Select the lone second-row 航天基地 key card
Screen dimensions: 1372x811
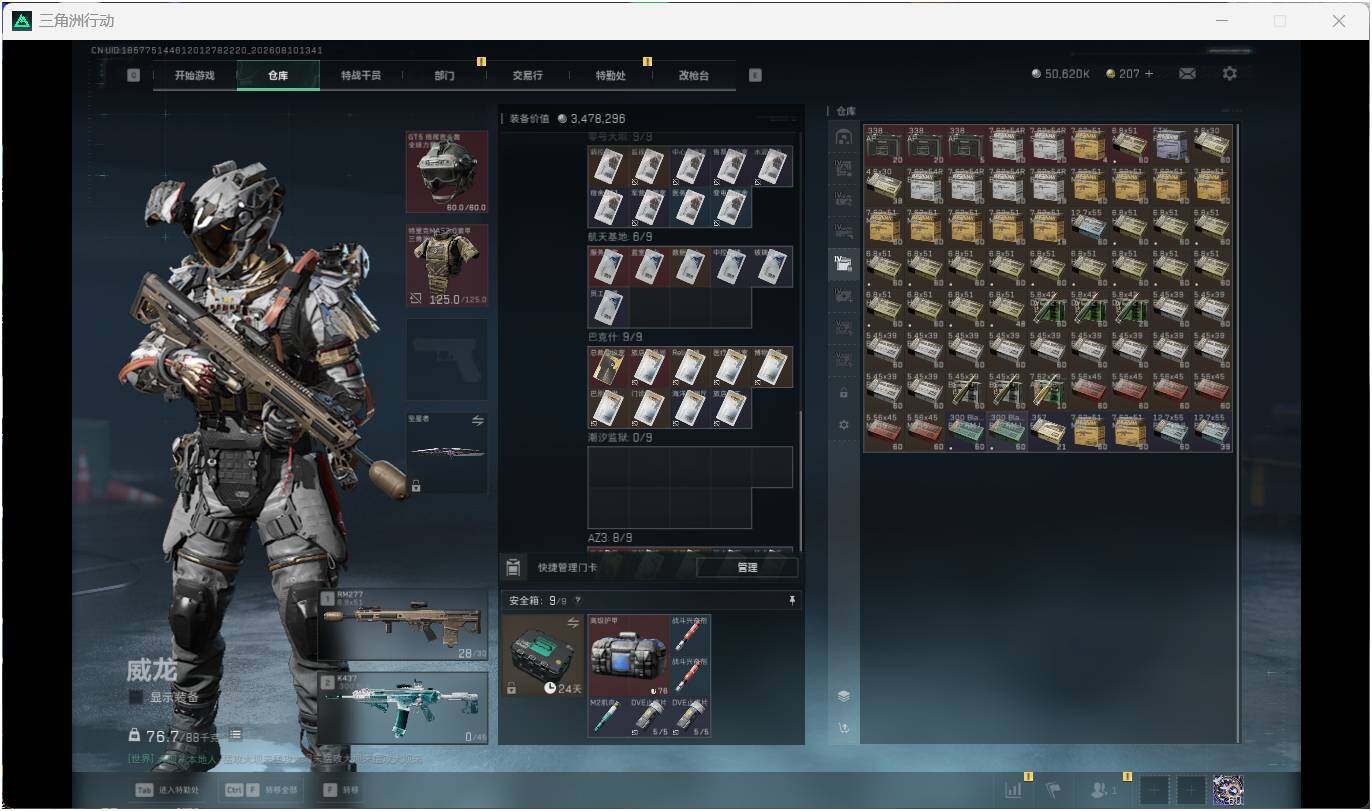point(608,308)
